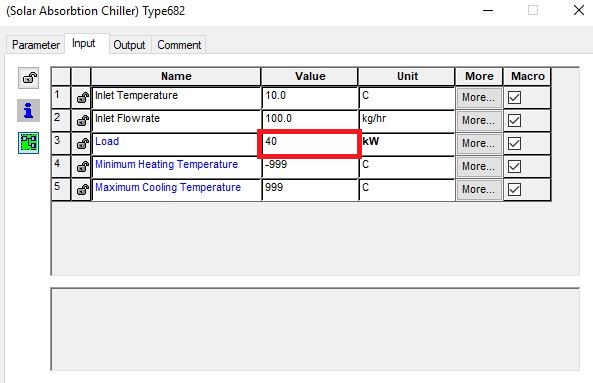
Task: Toggle the lock icon for Inlet Temperature
Action: click(82, 98)
